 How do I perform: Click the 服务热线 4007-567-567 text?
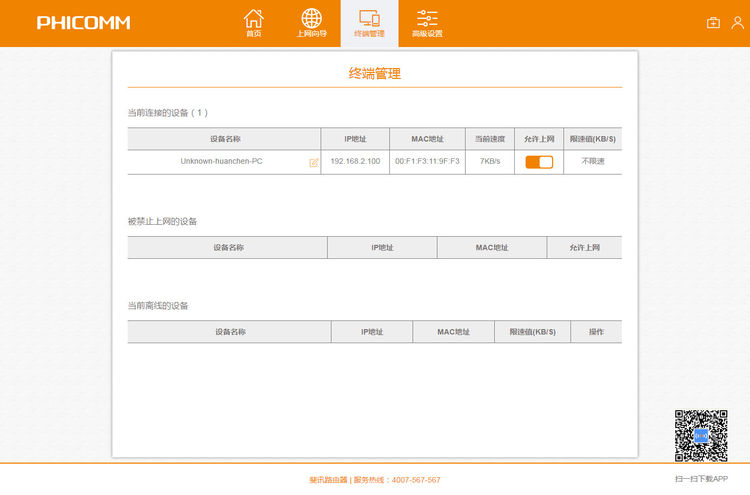(x=397, y=480)
